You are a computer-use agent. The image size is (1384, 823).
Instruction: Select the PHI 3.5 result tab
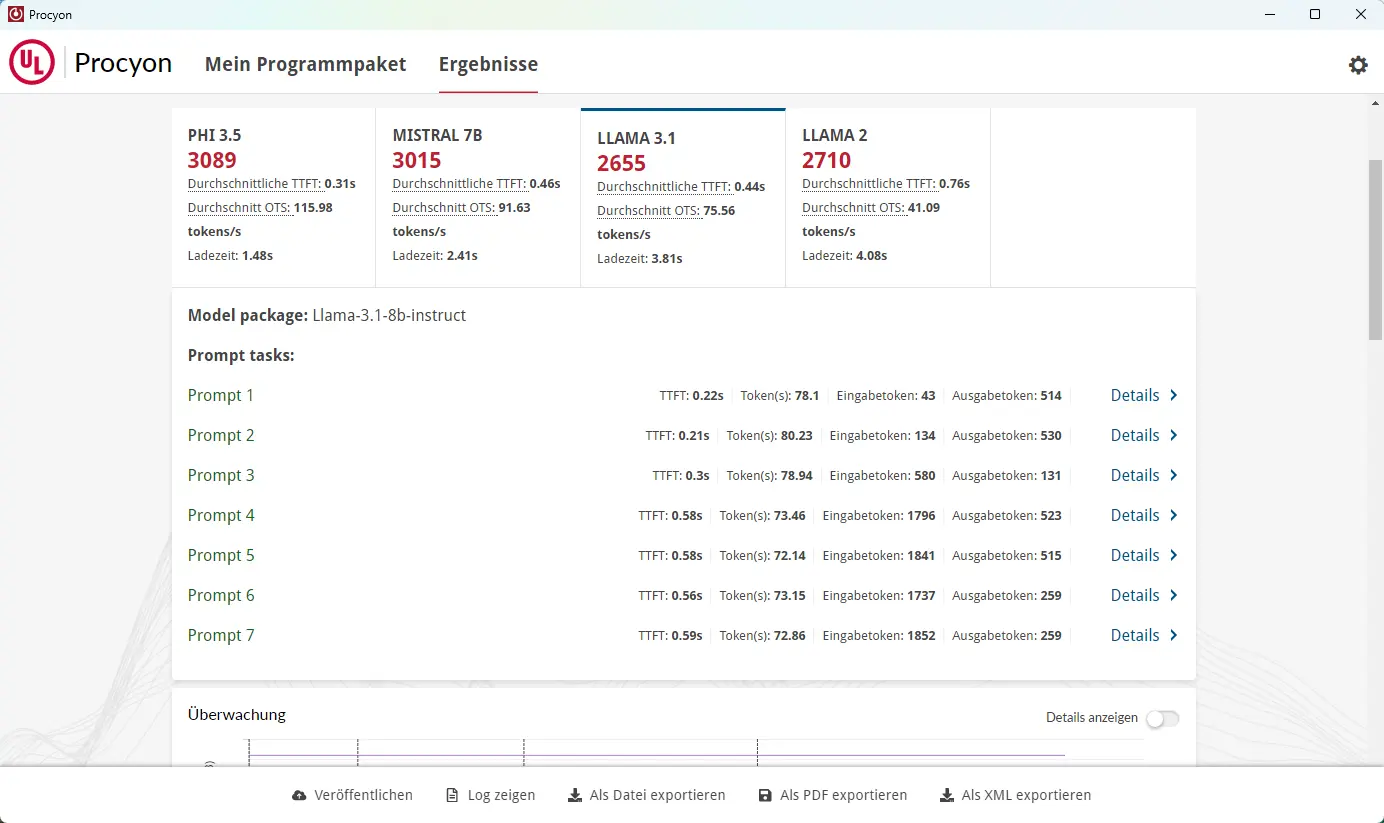[273, 197]
